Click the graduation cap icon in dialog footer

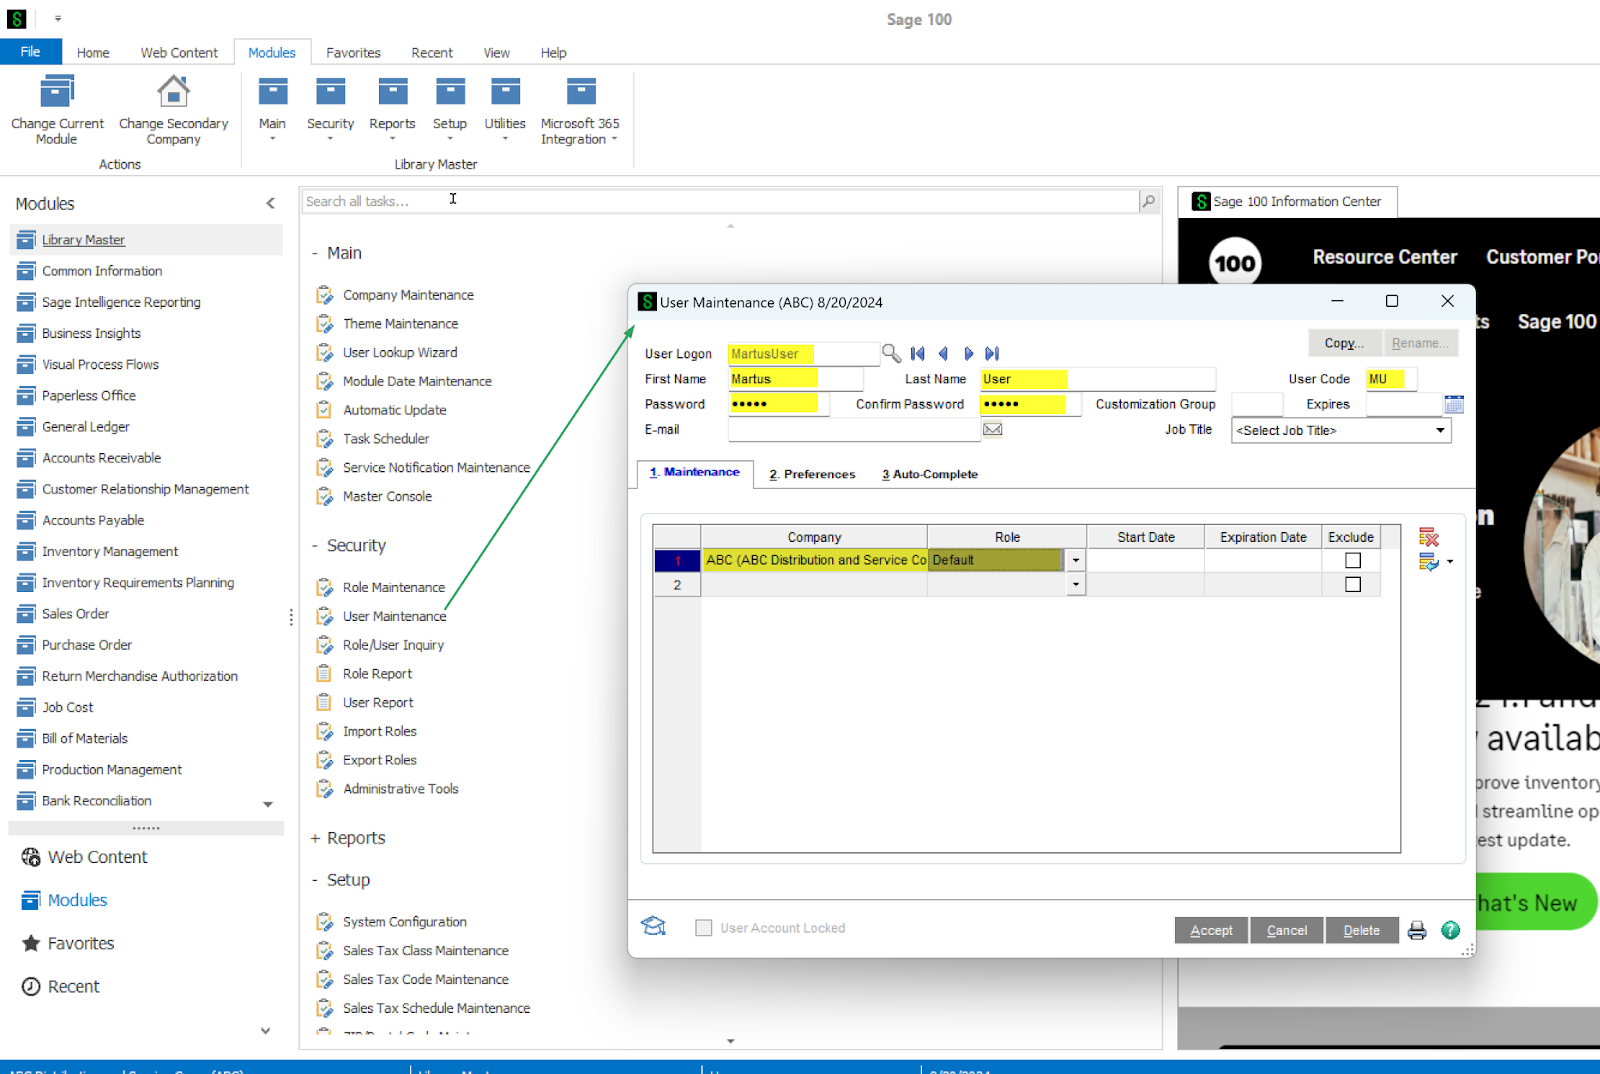(x=653, y=926)
